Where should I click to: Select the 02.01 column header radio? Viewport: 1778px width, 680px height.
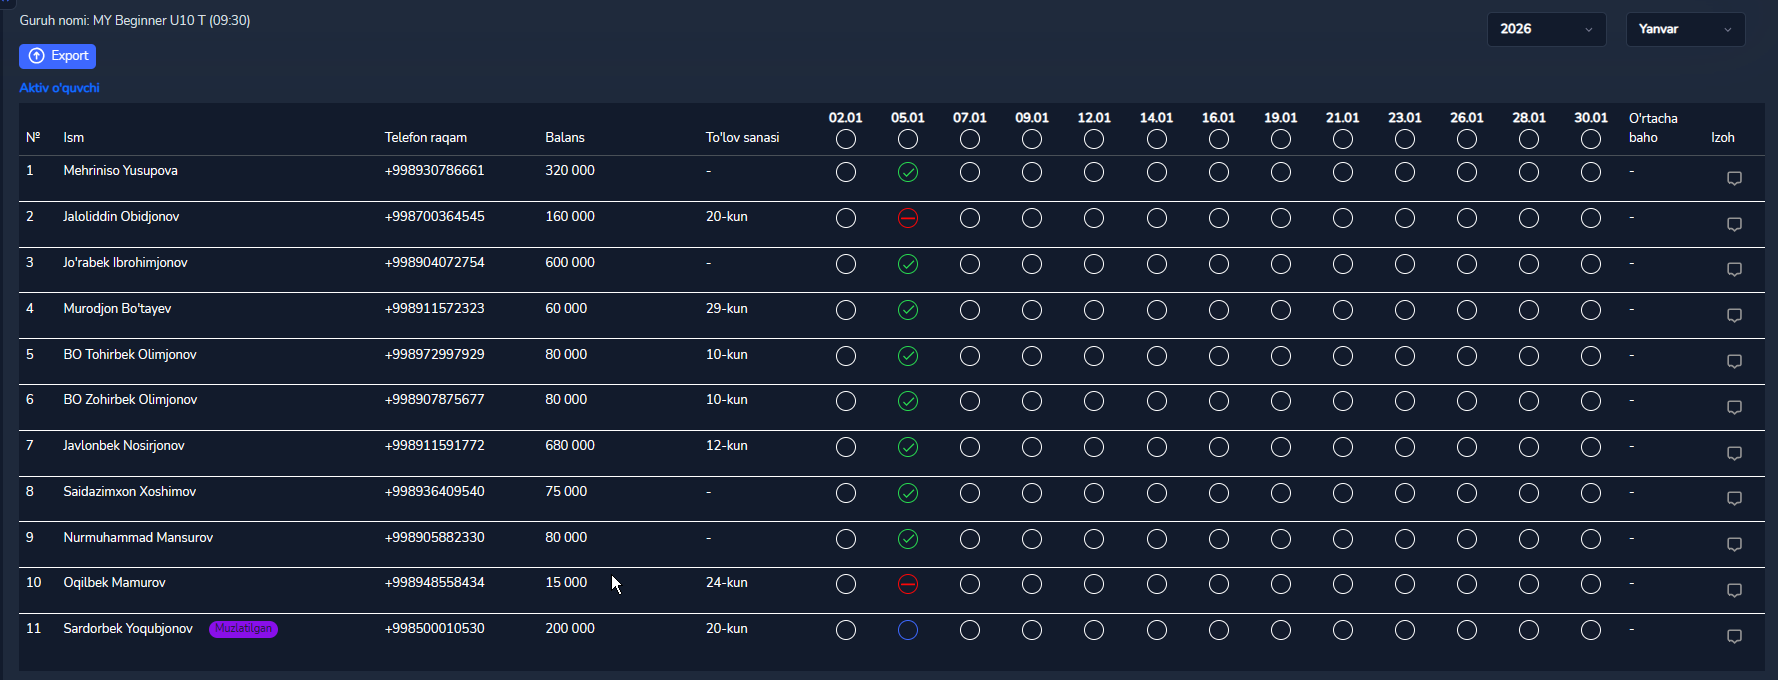846,139
